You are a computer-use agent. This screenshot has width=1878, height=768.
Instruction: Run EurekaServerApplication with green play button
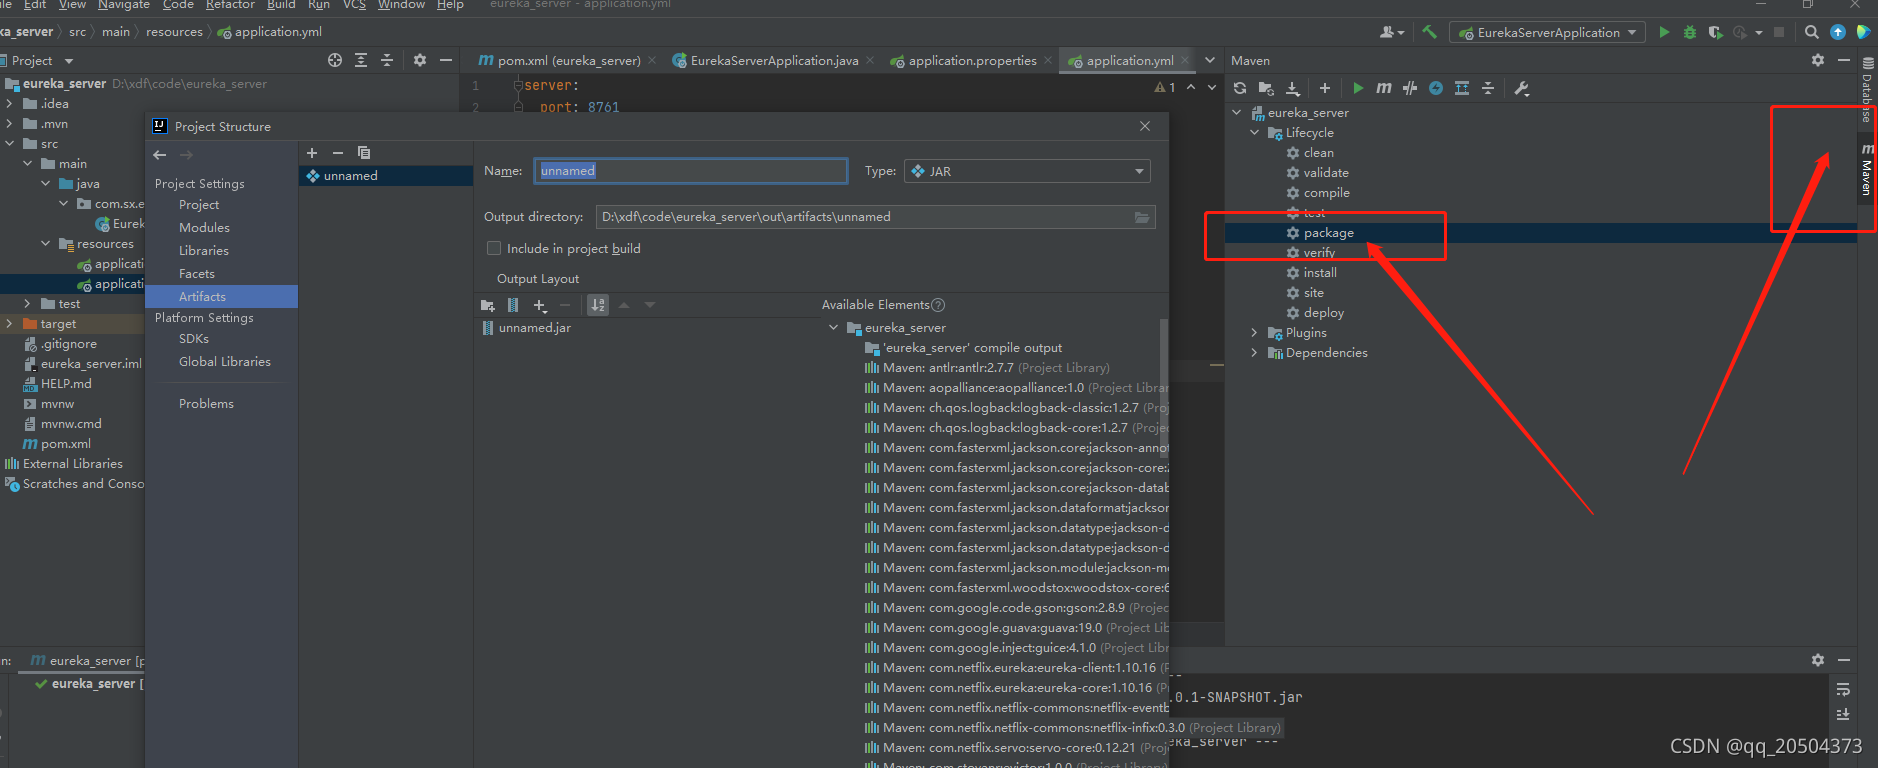tap(1664, 32)
